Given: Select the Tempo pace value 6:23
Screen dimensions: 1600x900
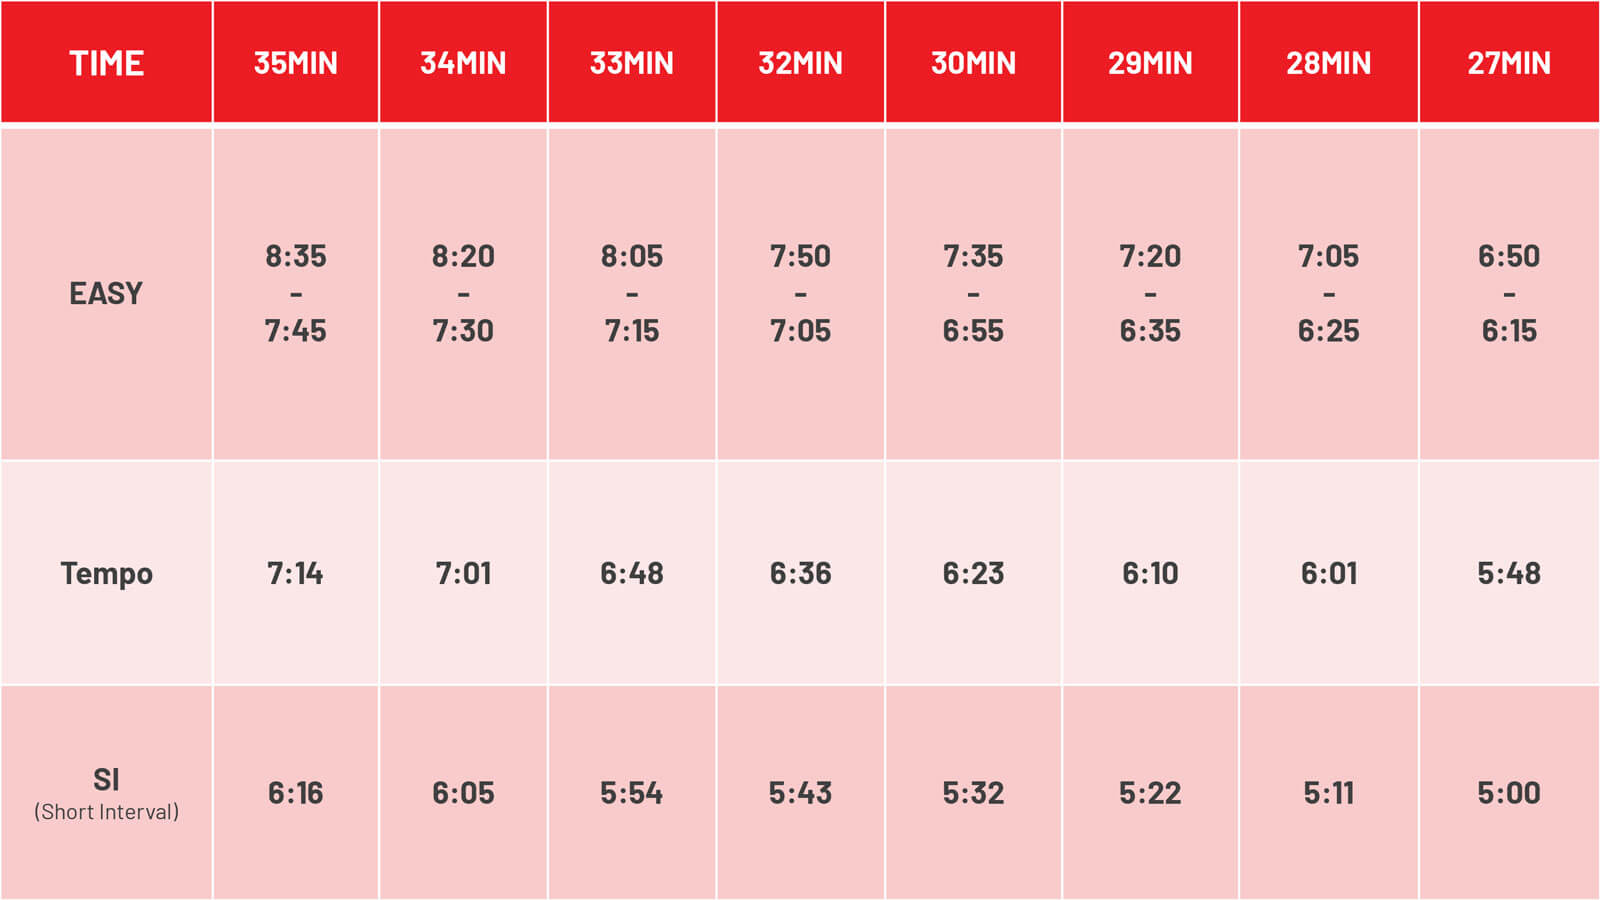Looking at the screenshot, I should (973, 573).
